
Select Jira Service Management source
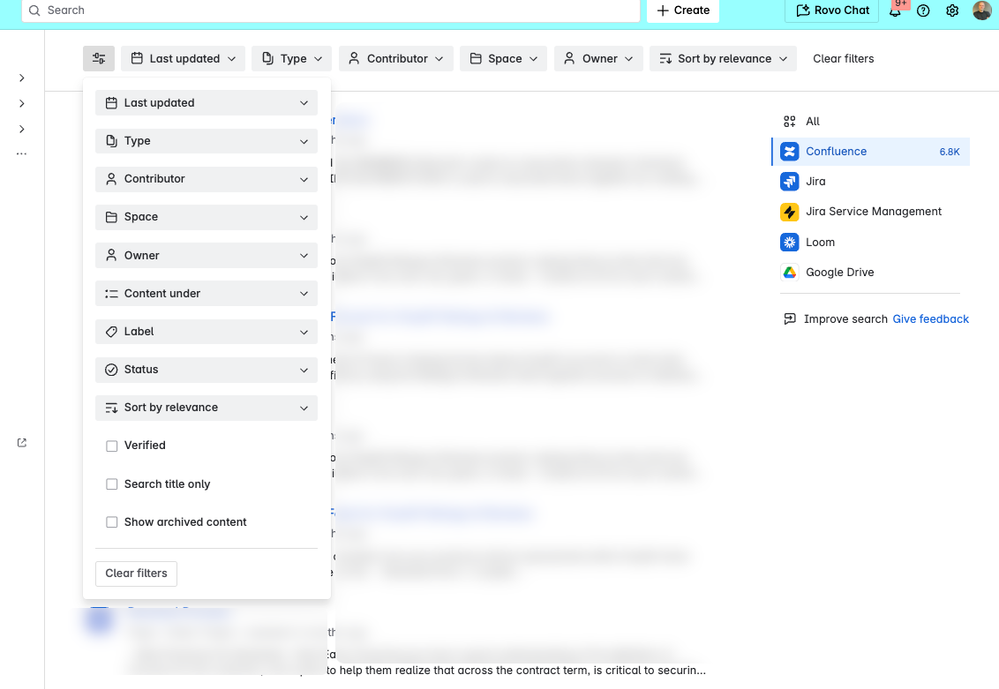870,212
